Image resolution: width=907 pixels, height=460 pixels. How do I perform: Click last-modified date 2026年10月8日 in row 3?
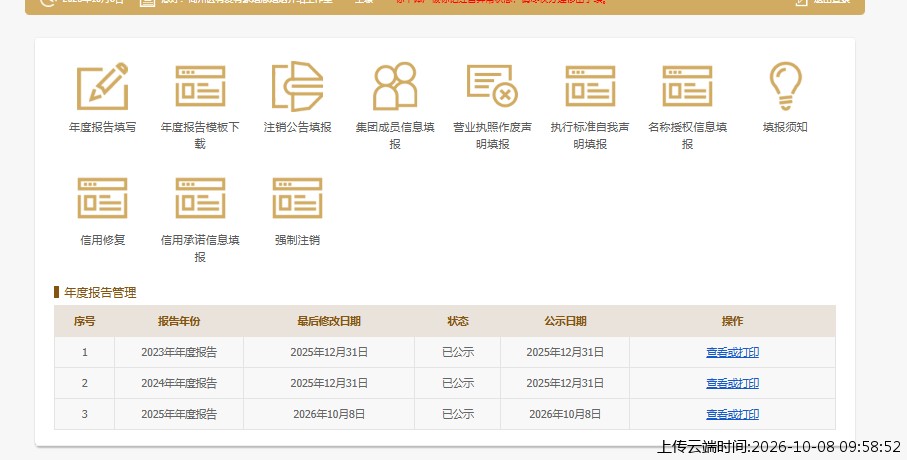329,414
